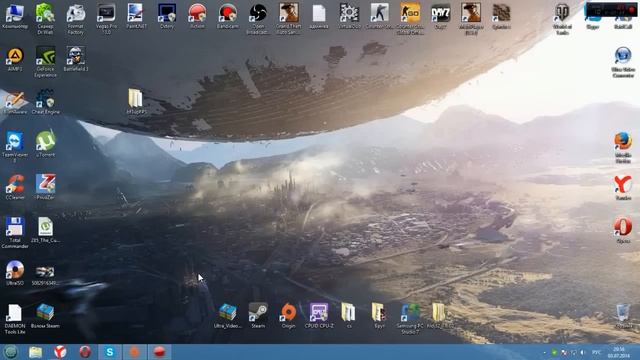
Task: Click the Windows Start button
Action: [11, 352]
